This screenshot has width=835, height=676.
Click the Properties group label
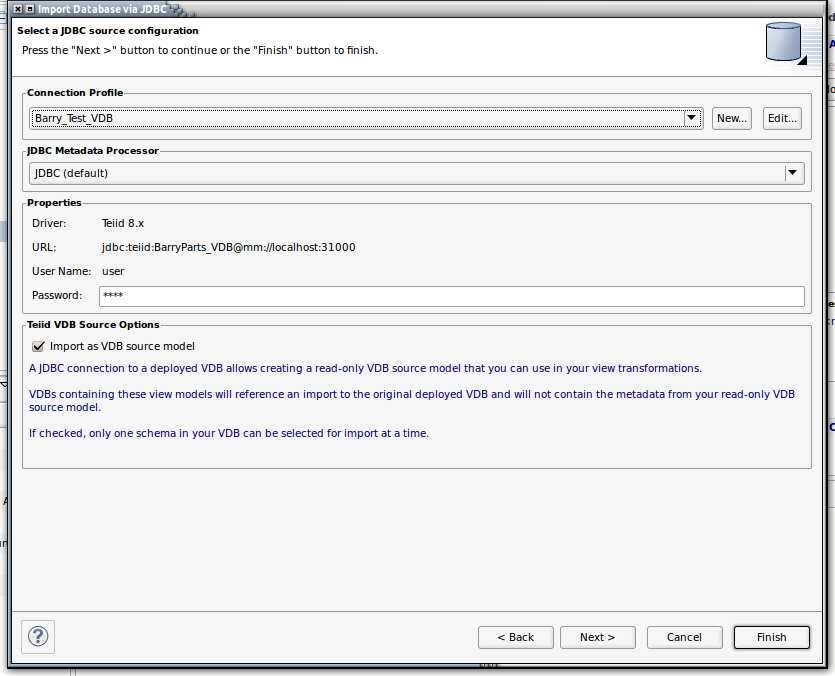click(54, 203)
